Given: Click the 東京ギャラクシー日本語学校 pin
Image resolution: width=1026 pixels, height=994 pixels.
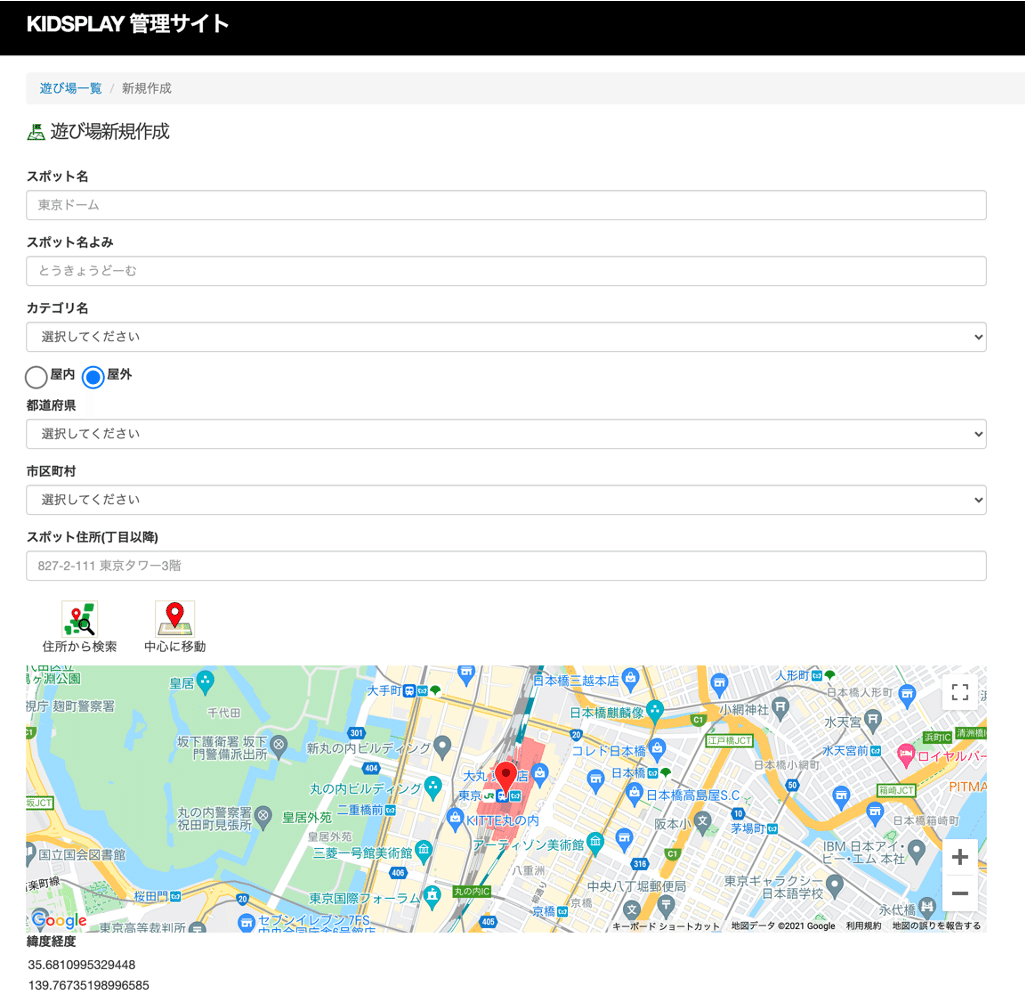Looking at the screenshot, I should pos(834,886).
